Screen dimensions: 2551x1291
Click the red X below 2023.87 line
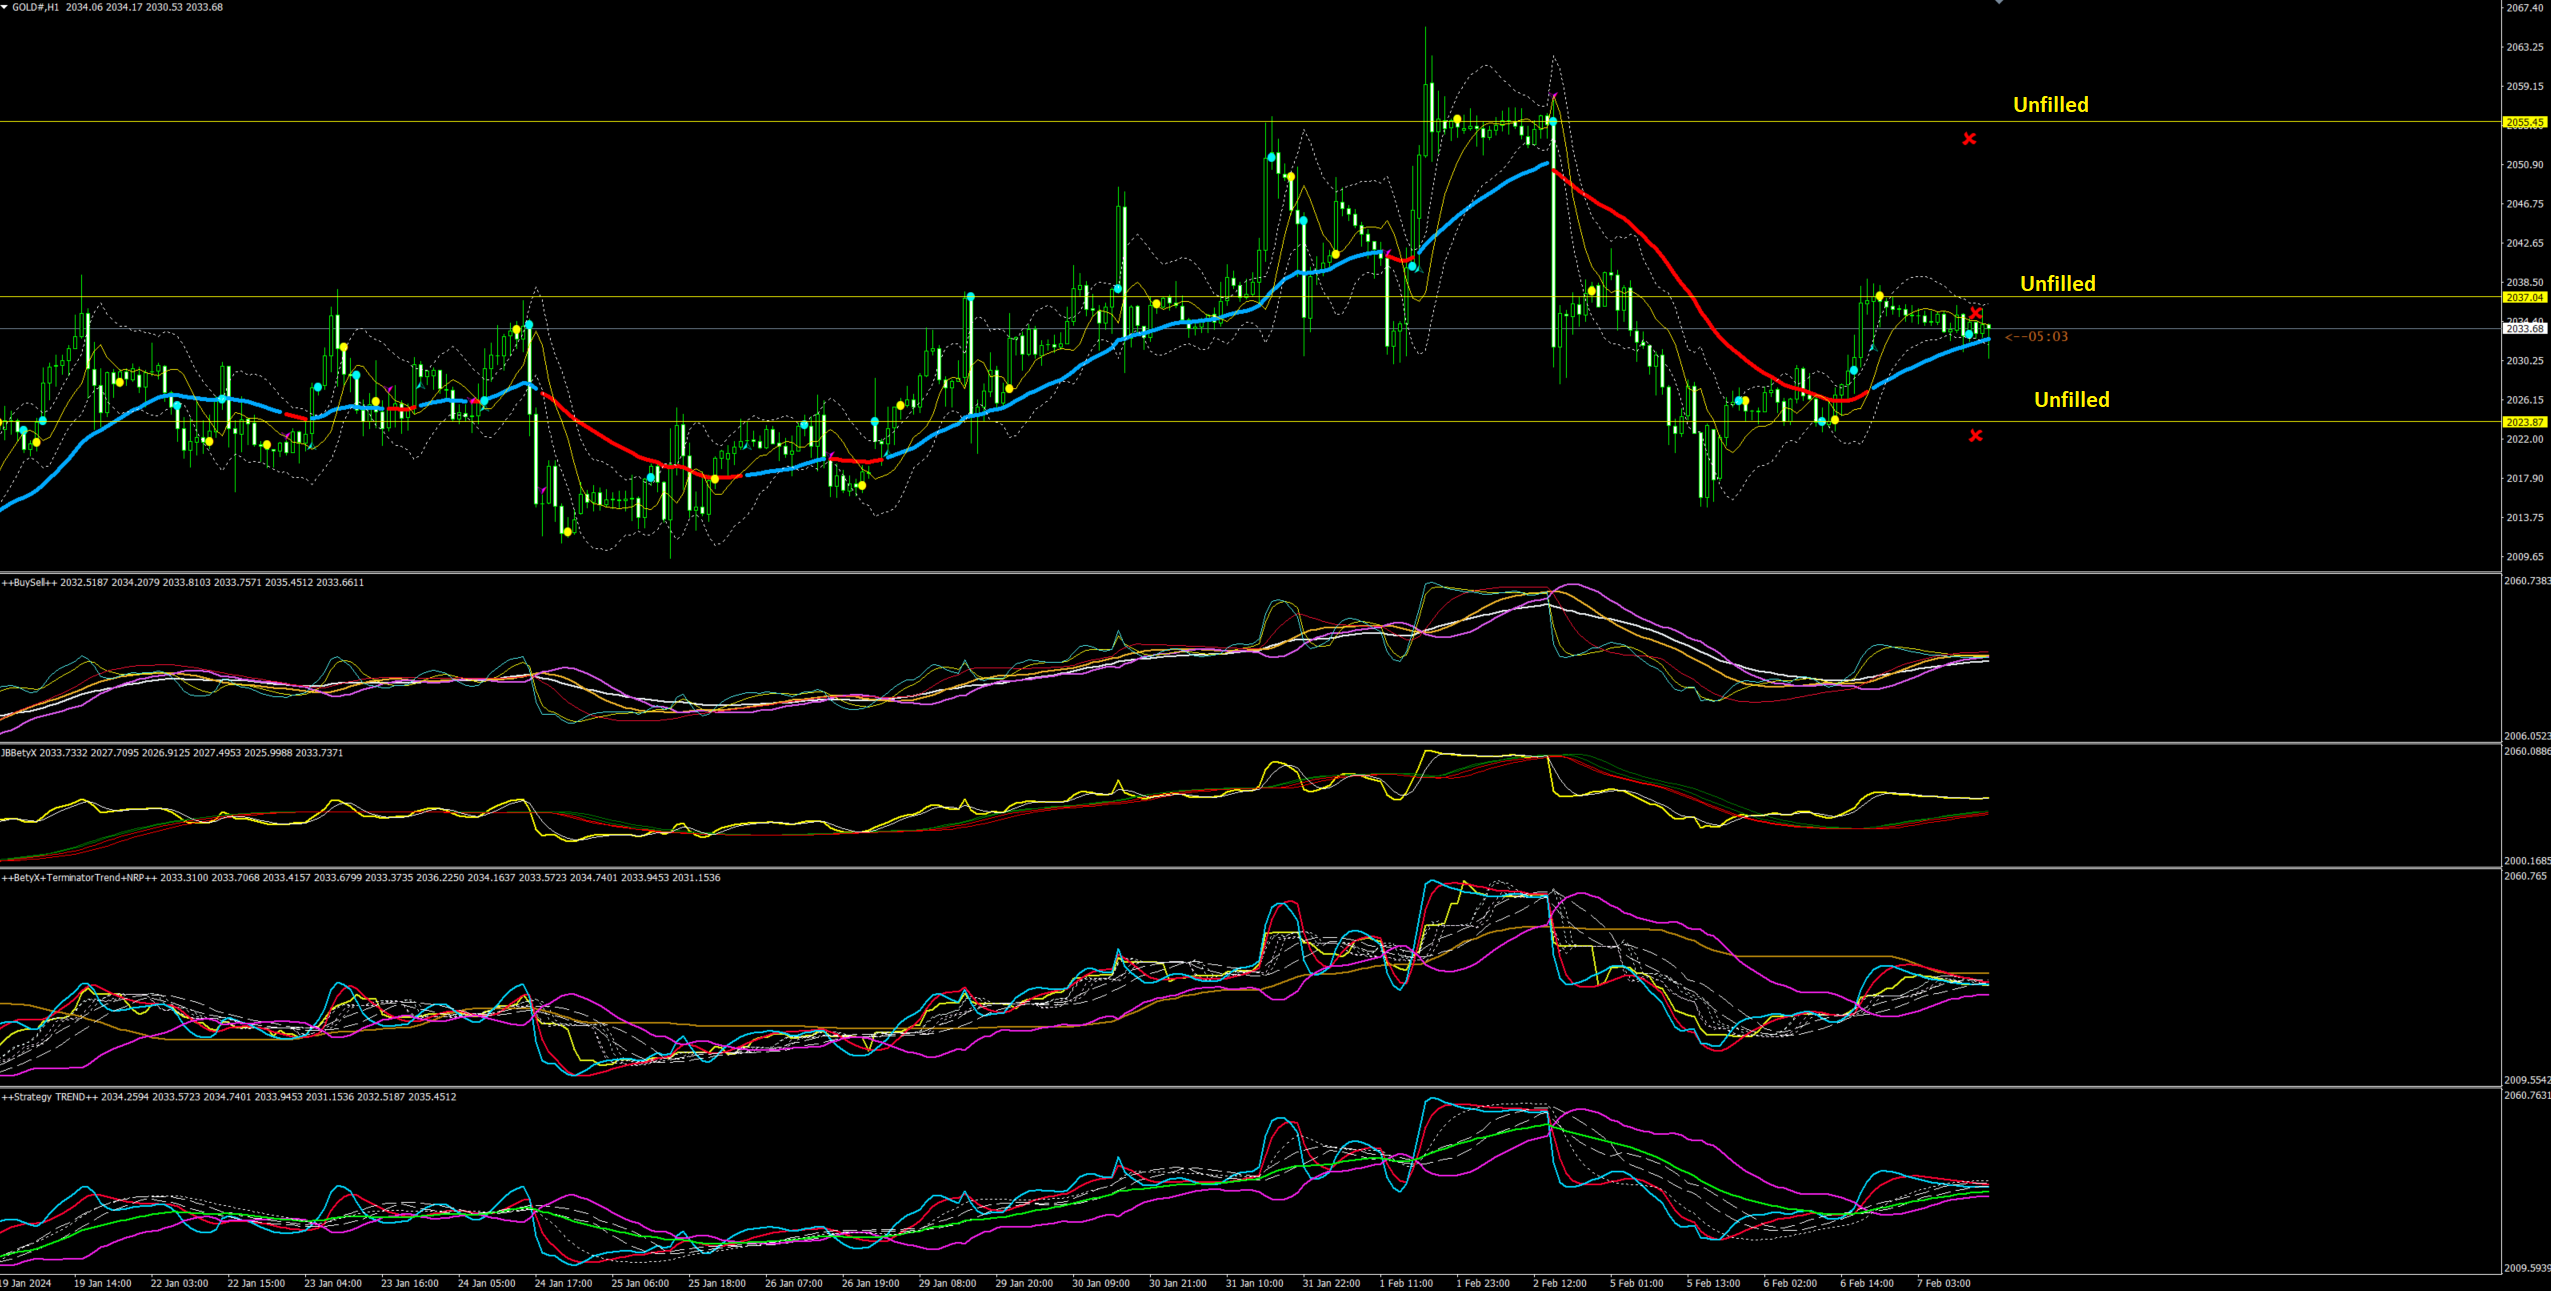(1975, 435)
